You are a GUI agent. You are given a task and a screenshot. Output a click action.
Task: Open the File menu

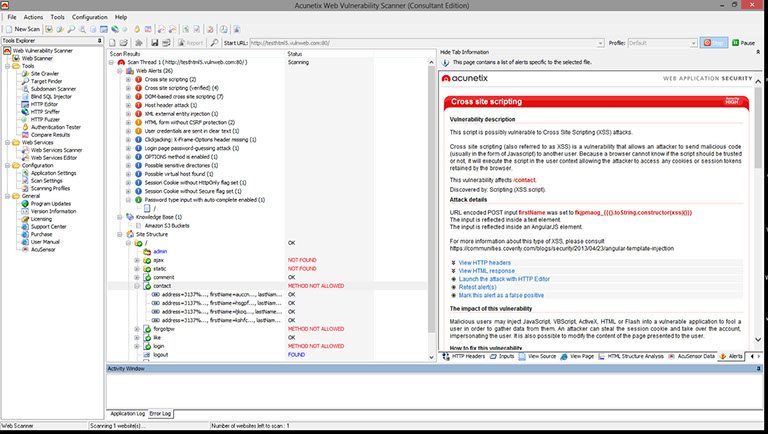click(12, 17)
